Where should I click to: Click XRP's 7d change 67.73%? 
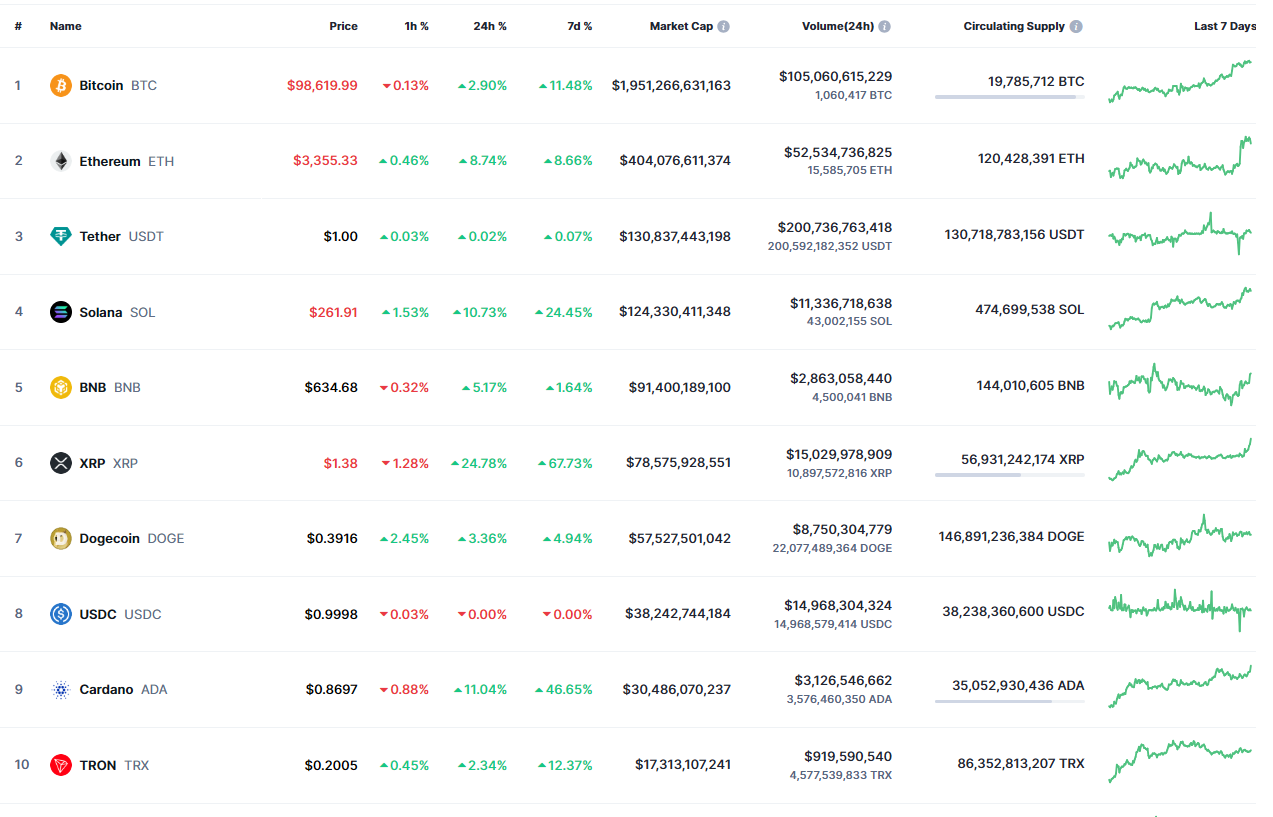[571, 463]
